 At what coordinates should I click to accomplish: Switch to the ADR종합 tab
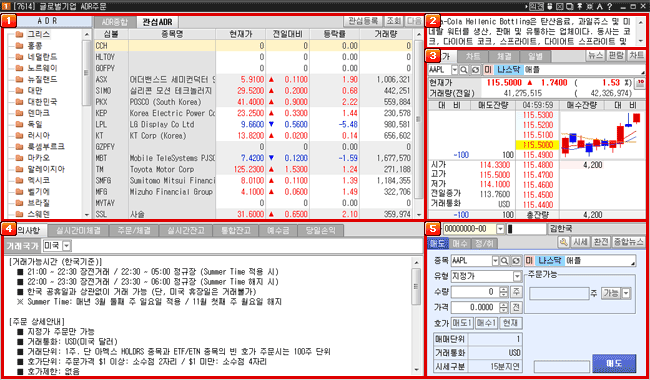click(114, 22)
